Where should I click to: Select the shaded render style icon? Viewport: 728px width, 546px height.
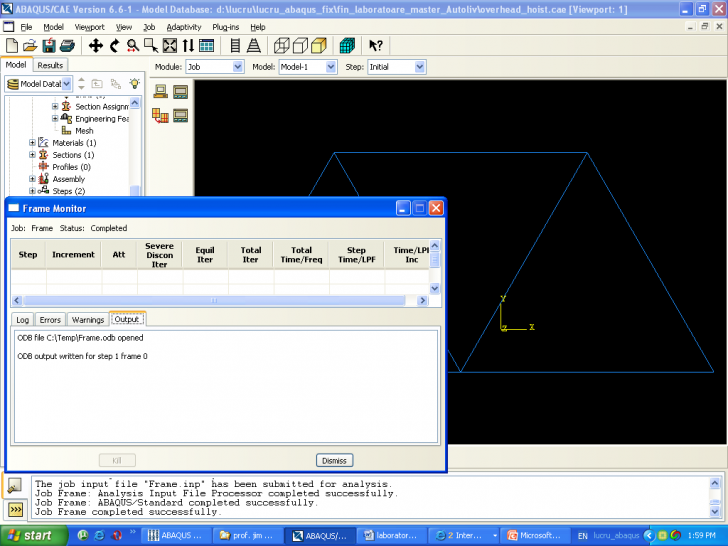tap(318, 46)
